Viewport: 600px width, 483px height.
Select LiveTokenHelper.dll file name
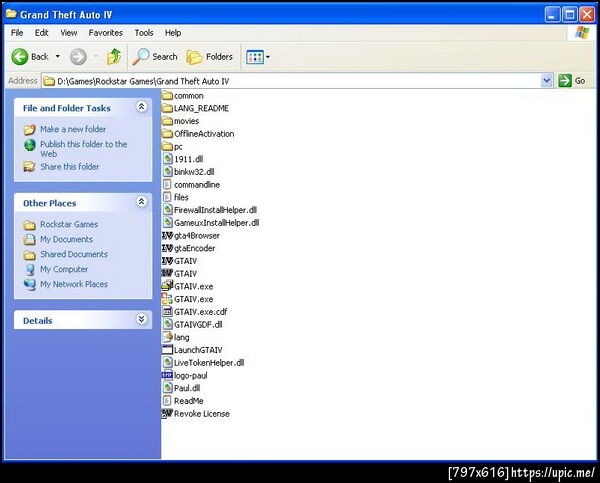click(x=209, y=362)
